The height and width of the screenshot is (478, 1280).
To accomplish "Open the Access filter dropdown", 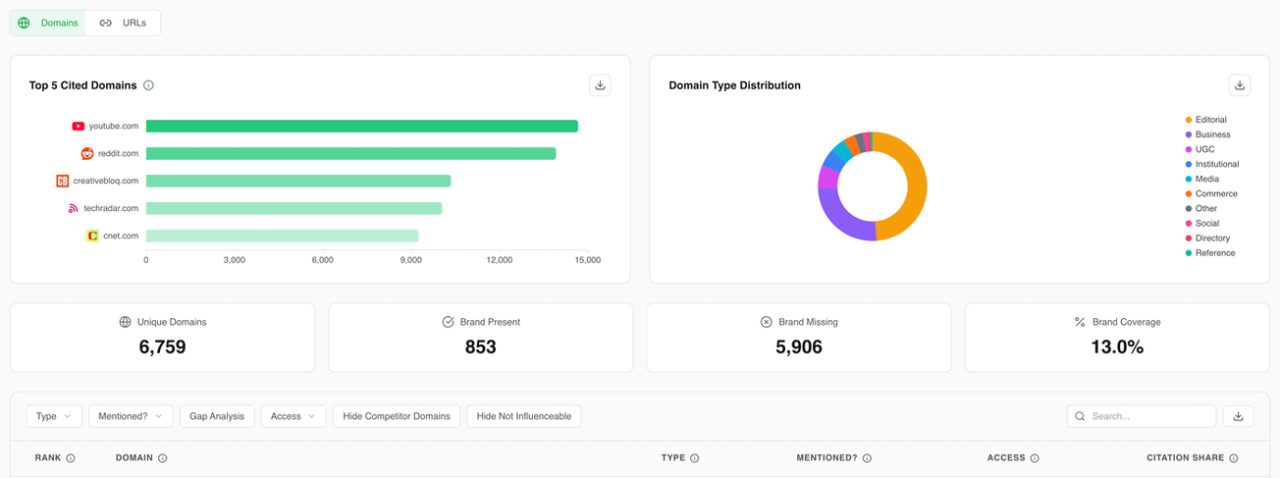I will (294, 416).
